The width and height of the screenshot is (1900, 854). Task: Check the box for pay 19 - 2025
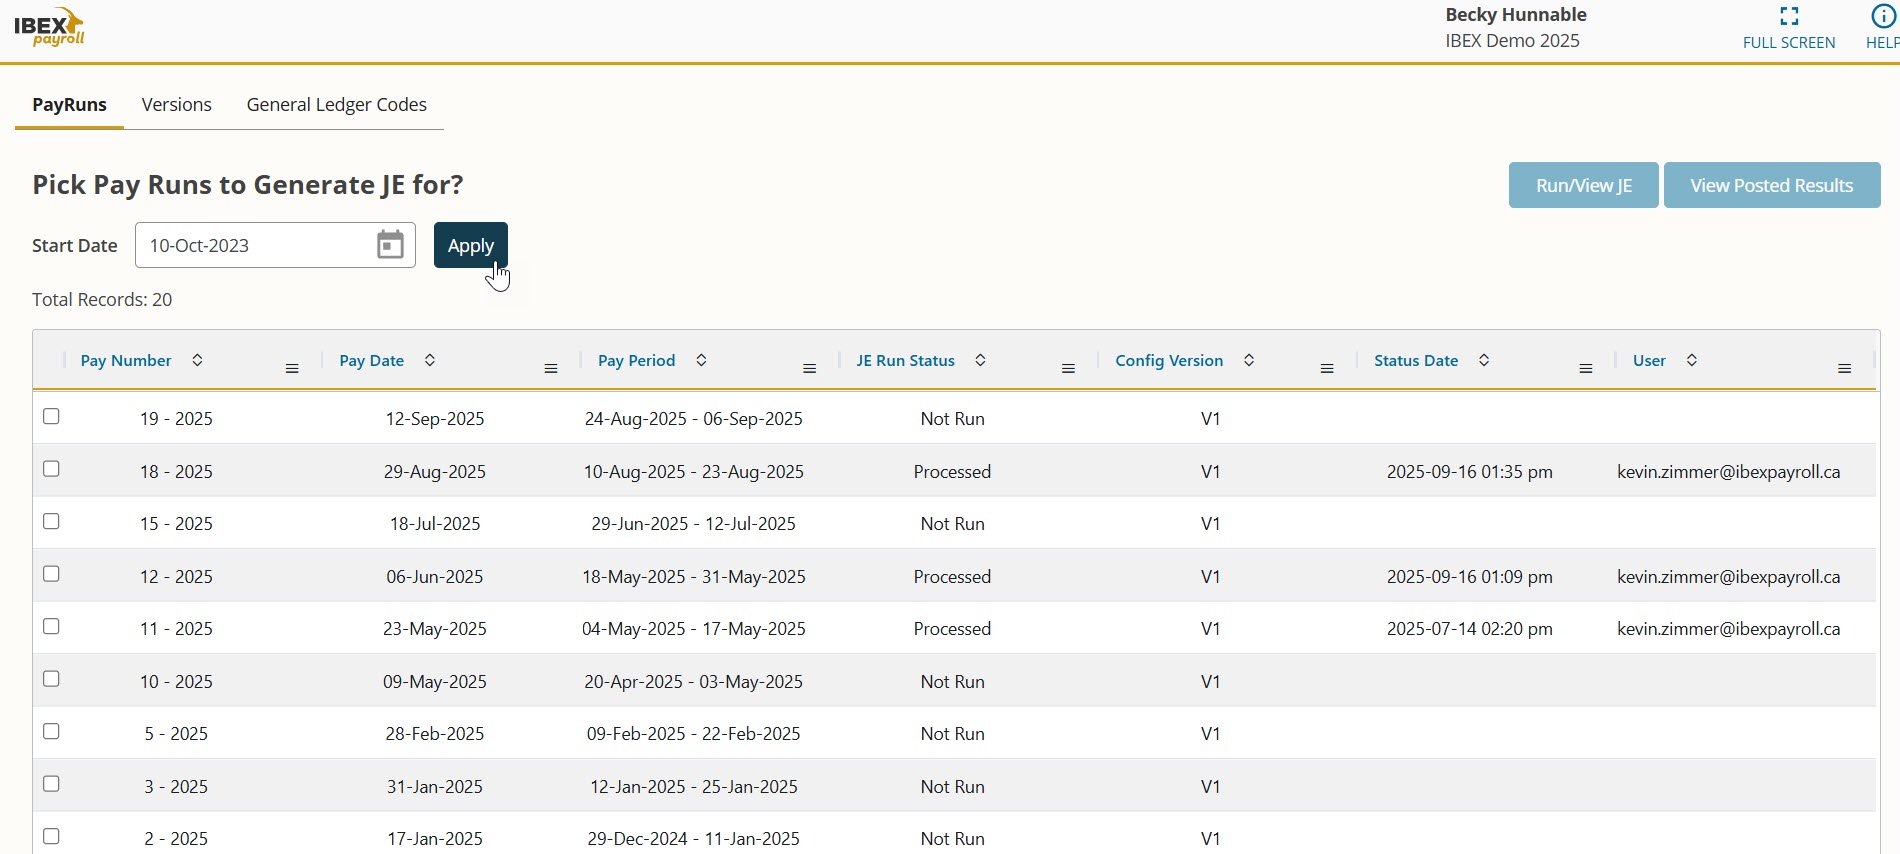(52, 417)
